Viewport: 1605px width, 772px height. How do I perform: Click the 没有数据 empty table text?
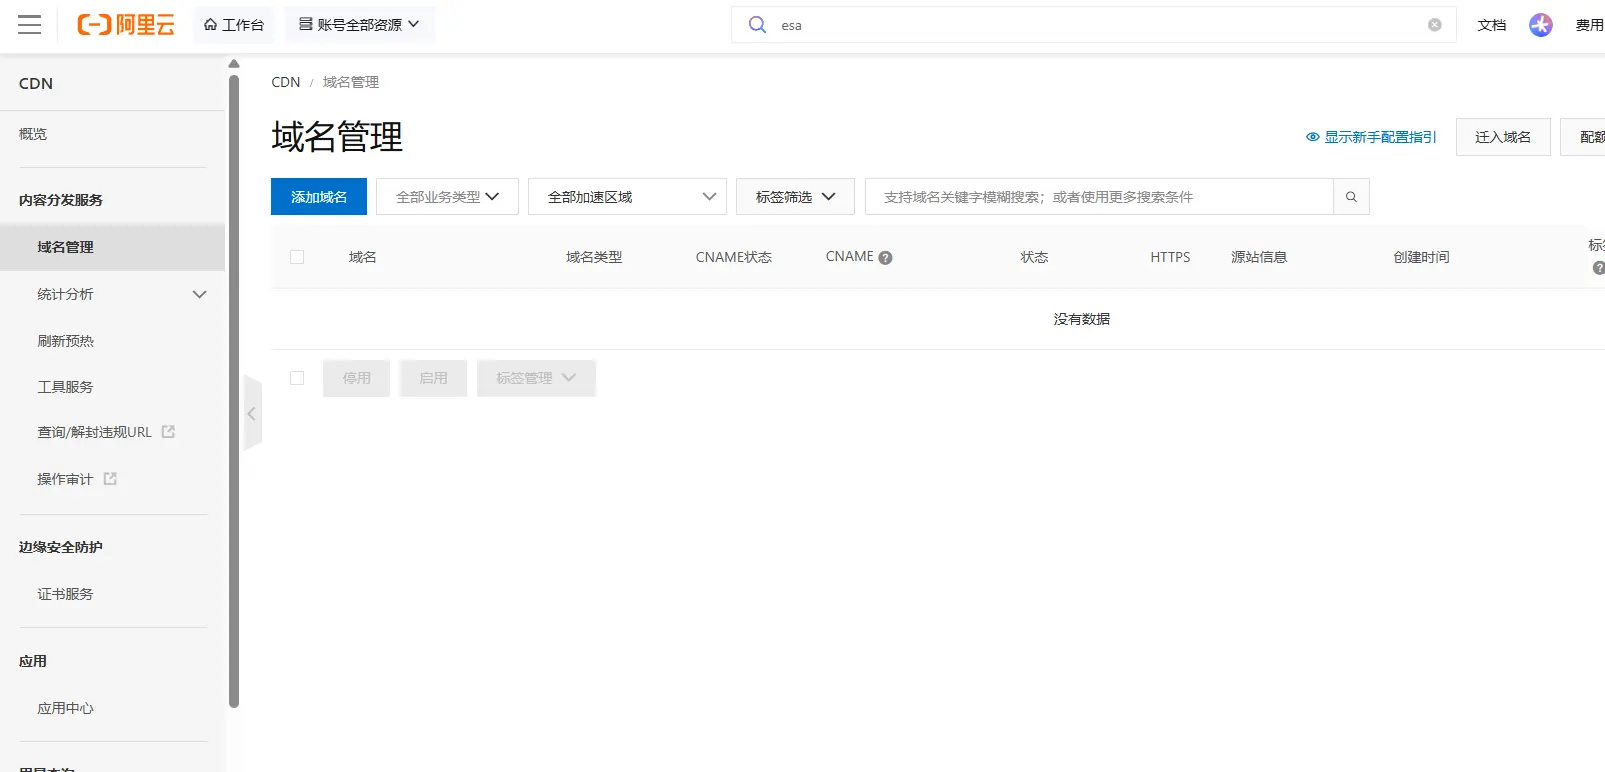coord(1082,319)
